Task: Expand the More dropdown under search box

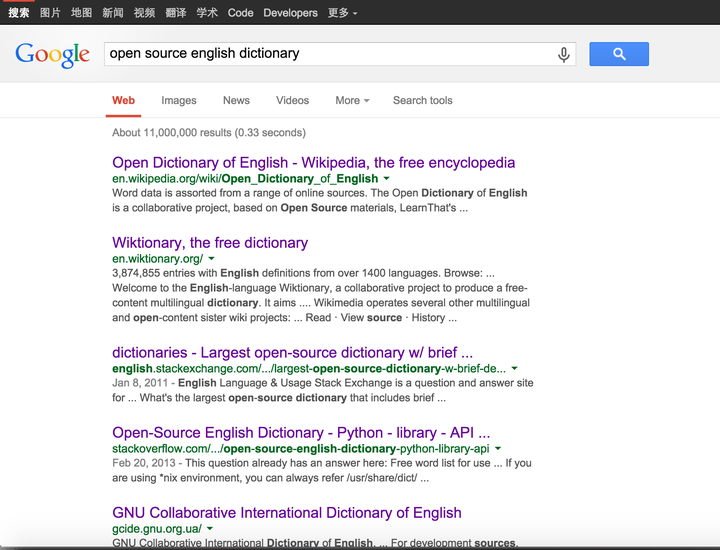Action: coord(352,101)
